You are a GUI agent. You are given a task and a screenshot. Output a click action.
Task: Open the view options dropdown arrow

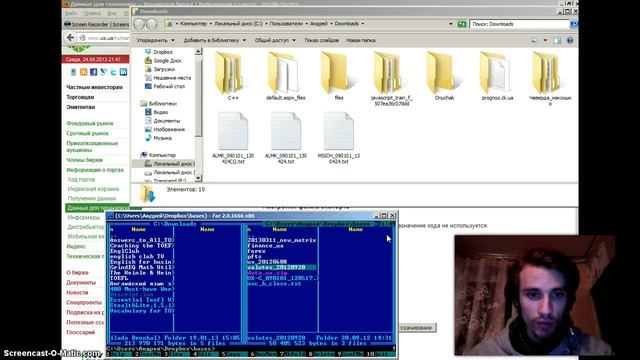pos(545,40)
